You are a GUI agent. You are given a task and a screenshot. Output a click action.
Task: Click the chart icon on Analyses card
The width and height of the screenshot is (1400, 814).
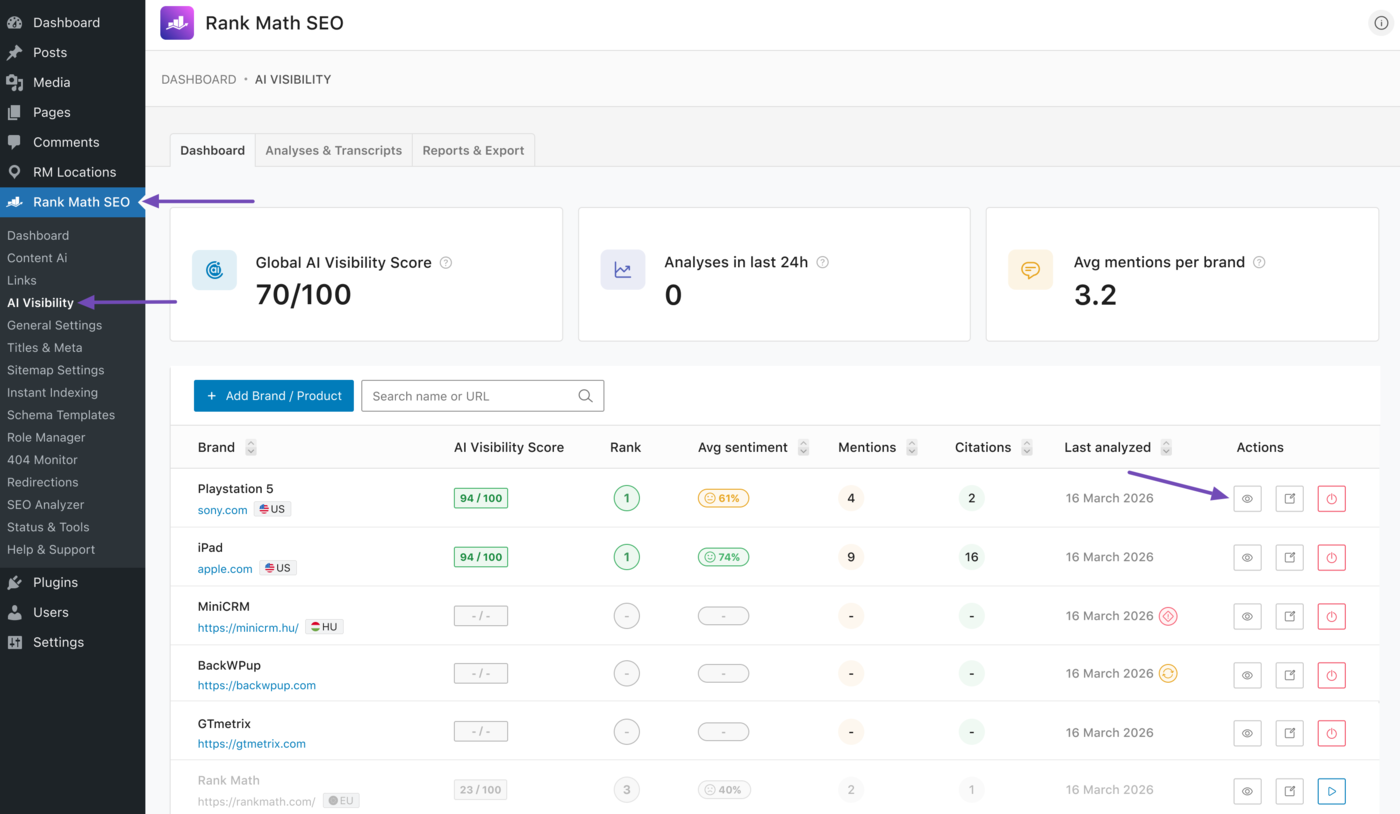623,270
